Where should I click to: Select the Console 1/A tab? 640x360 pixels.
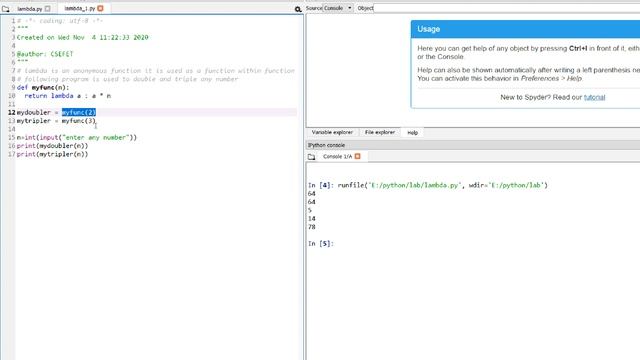click(x=337, y=157)
